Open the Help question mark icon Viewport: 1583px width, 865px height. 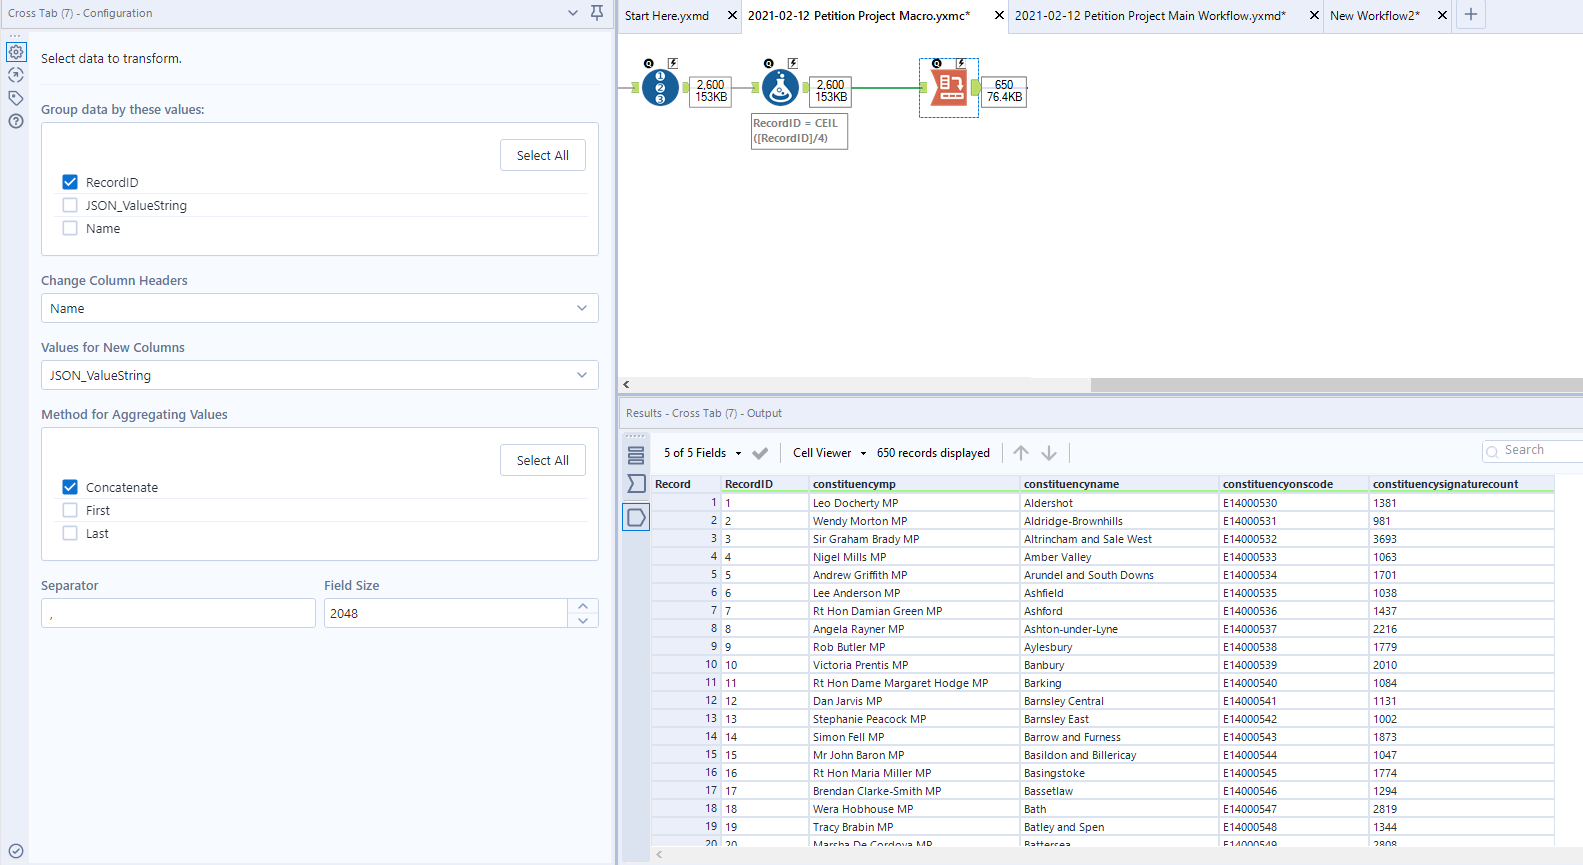tap(16, 121)
